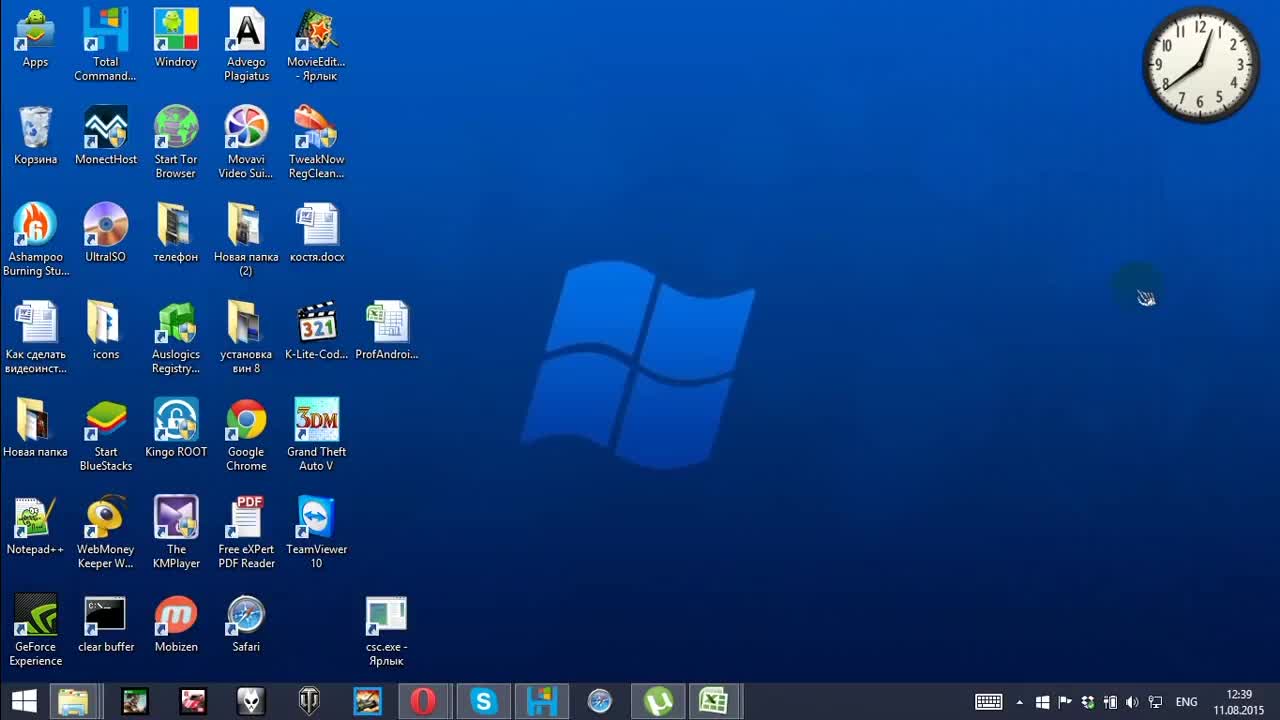The width and height of the screenshot is (1280, 720).
Task: Select the Mobizen desktop icon
Action: [x=176, y=624]
